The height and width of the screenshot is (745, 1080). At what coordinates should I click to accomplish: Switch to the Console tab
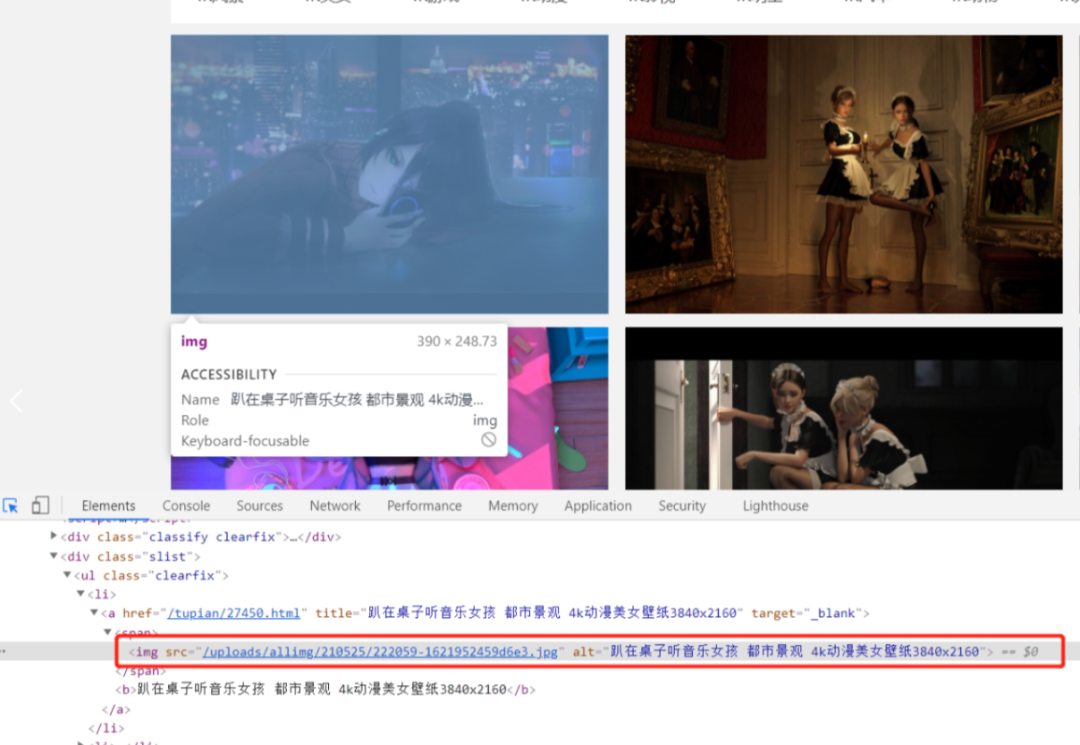(186, 505)
